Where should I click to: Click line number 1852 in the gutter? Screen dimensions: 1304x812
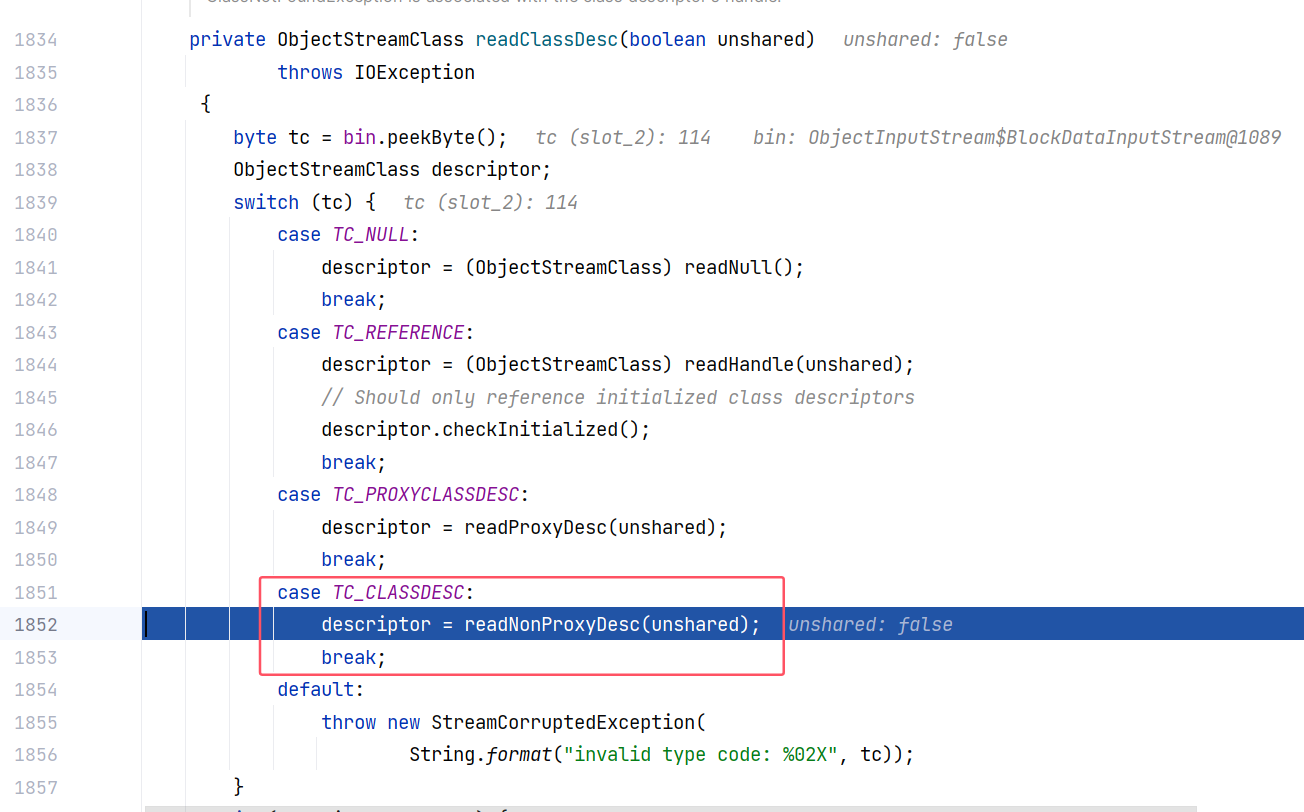[36, 625]
